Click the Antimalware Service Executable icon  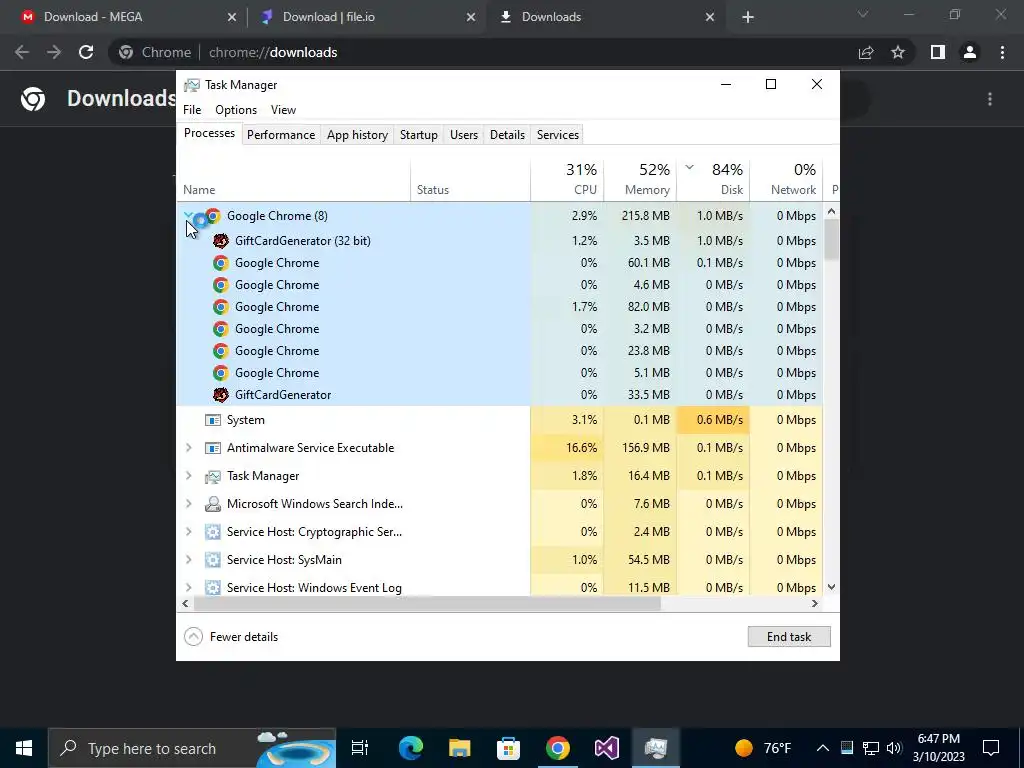[213, 448]
